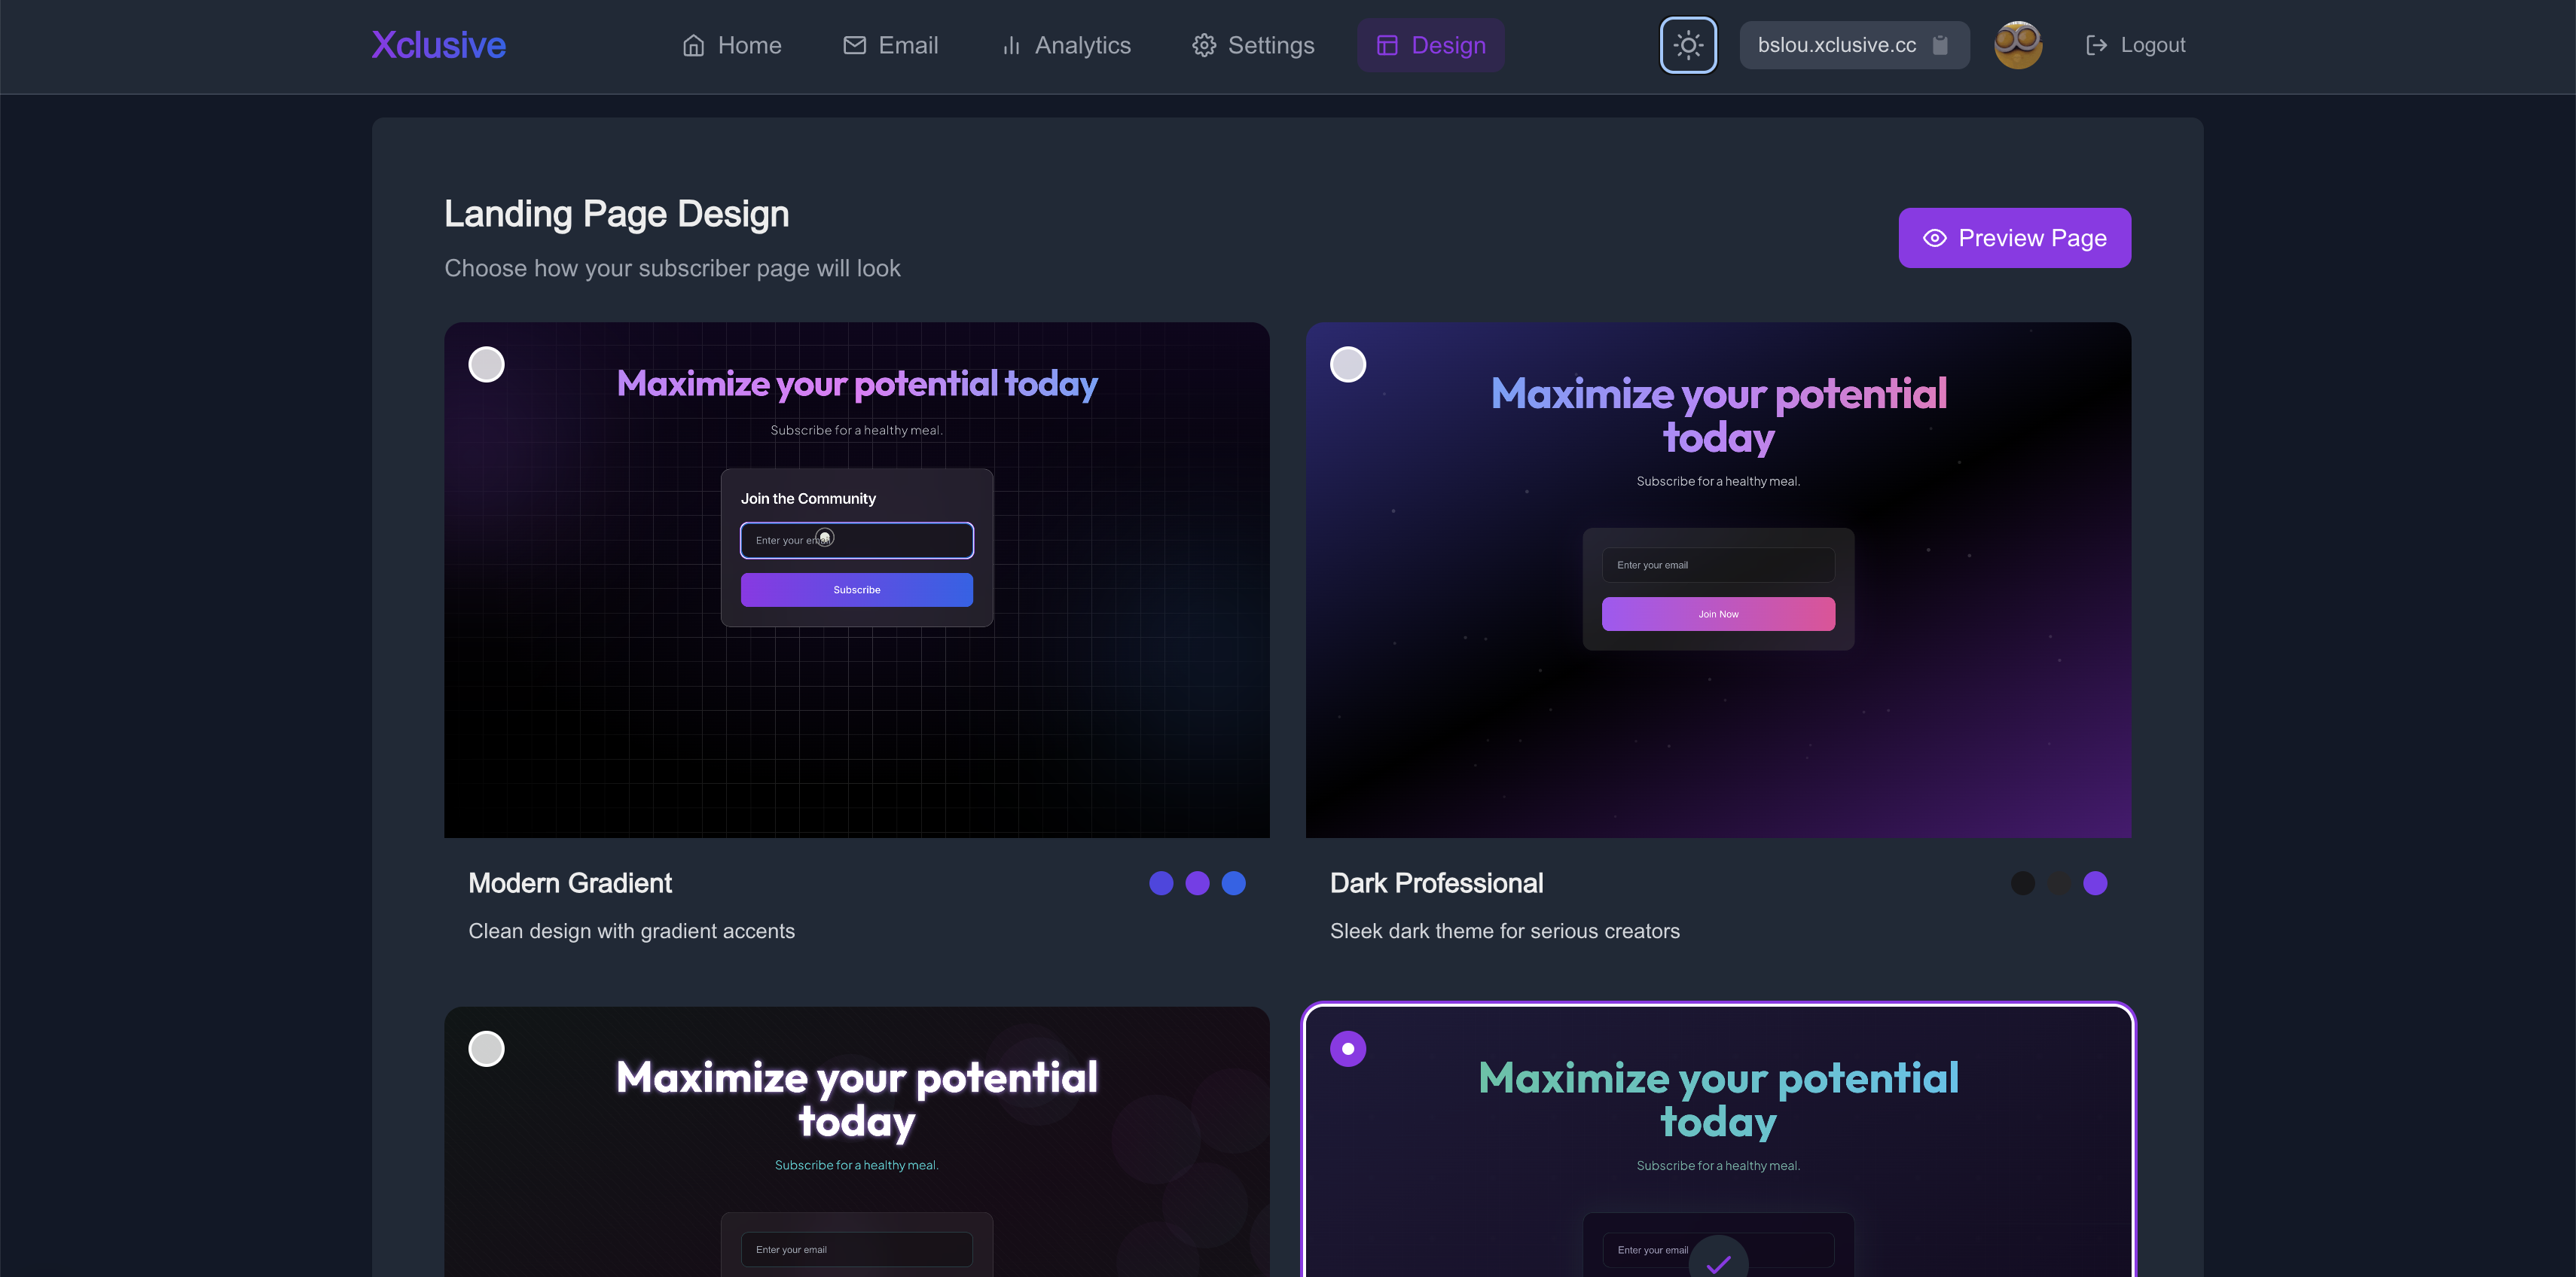2576x1277 pixels.
Task: Open the user avatar profile
Action: point(2018,45)
